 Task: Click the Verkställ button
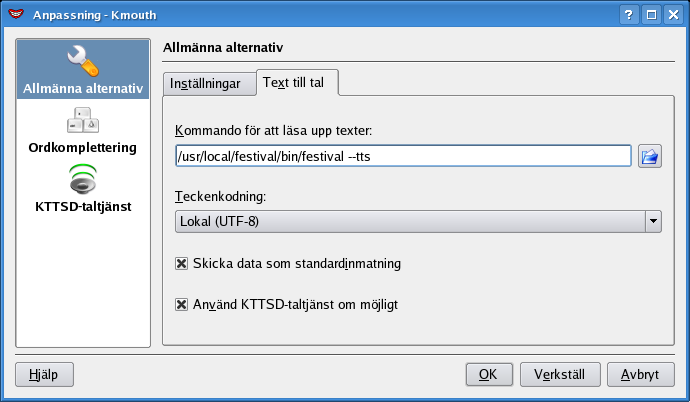(x=560, y=375)
